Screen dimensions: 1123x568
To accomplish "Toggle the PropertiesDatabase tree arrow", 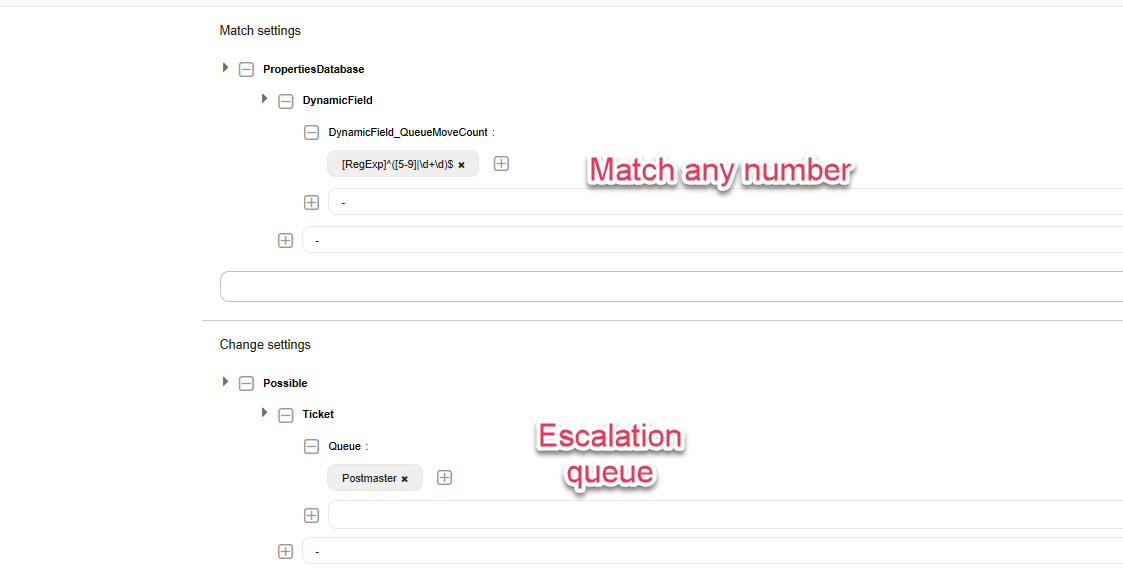I will coord(225,68).
